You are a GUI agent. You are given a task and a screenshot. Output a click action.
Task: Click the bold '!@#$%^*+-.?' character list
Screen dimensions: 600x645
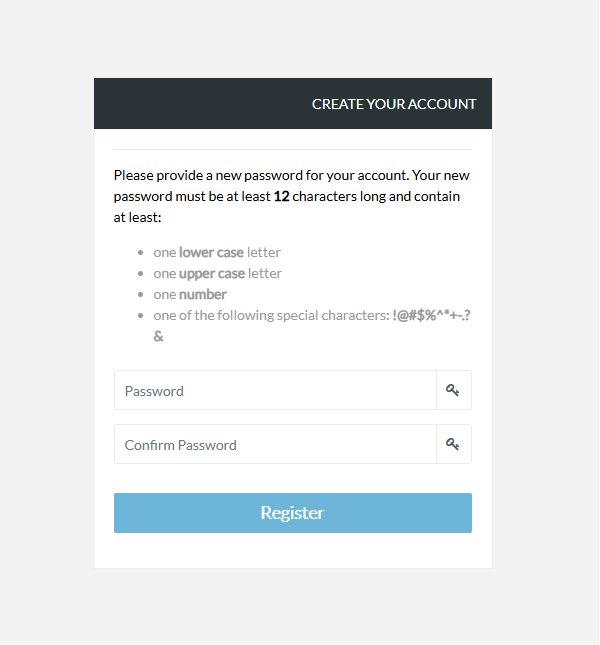[431, 316]
